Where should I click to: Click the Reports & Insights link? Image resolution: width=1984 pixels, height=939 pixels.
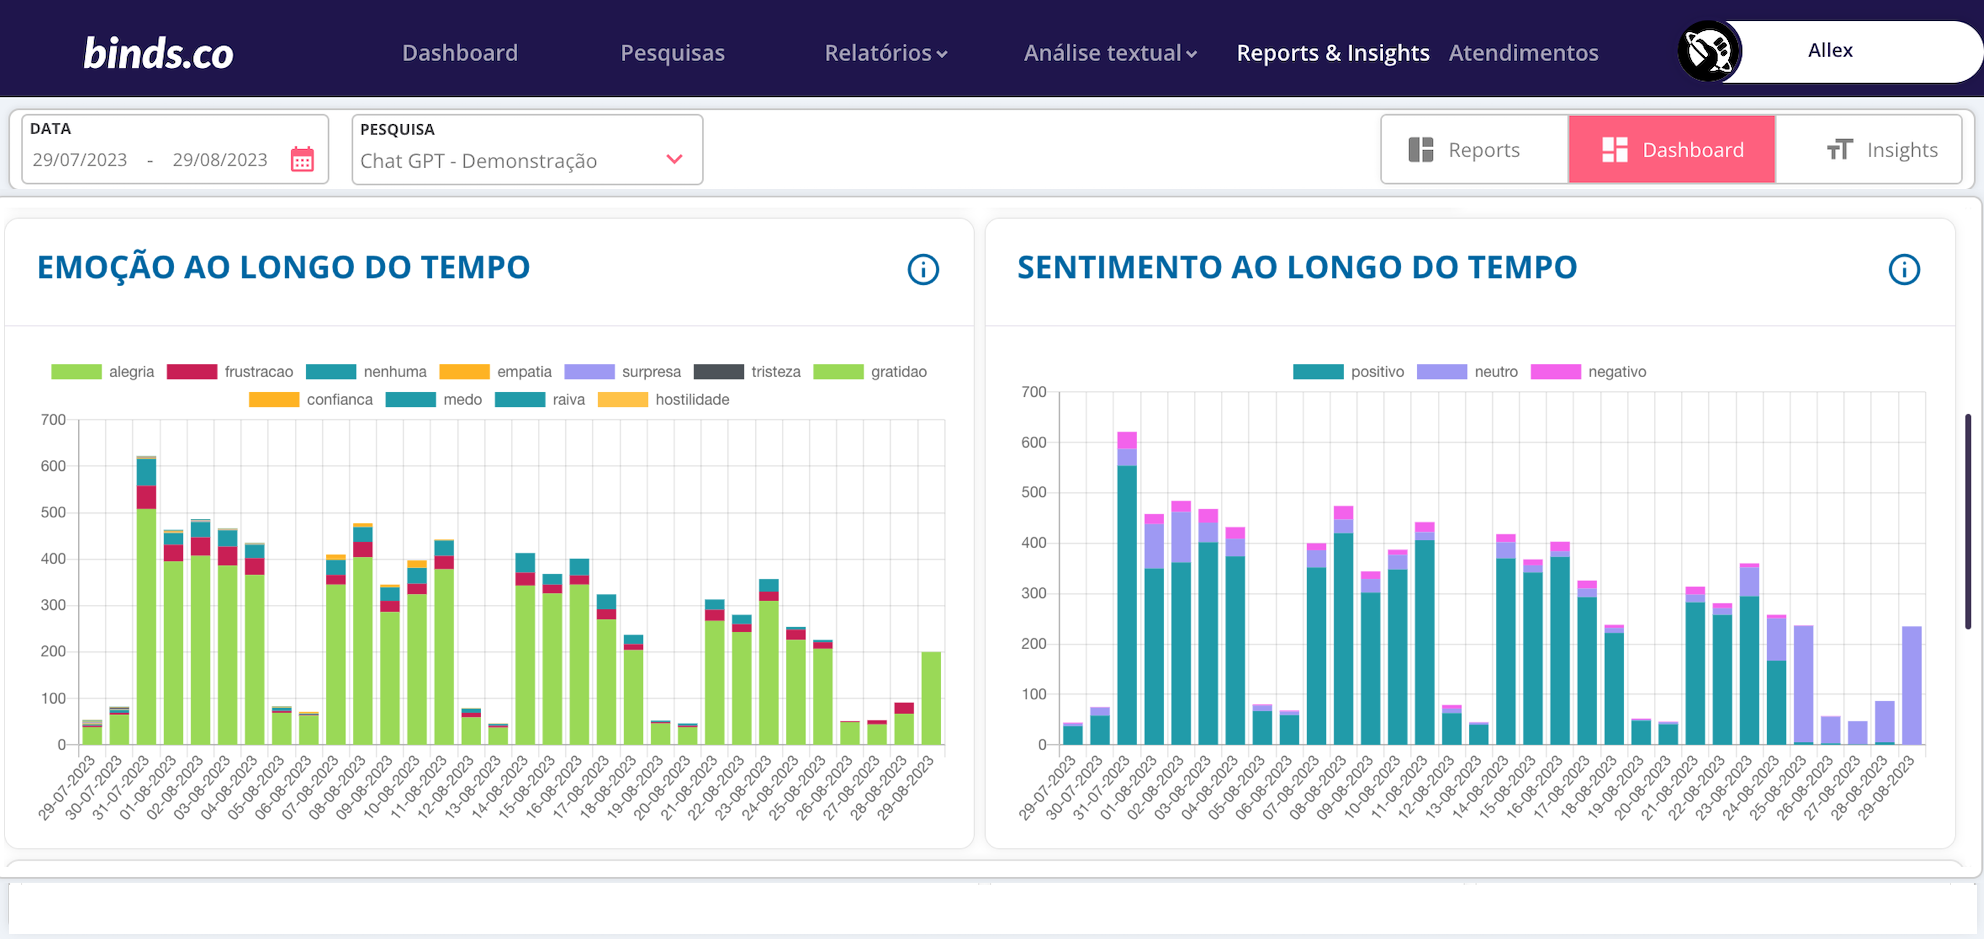click(x=1332, y=53)
